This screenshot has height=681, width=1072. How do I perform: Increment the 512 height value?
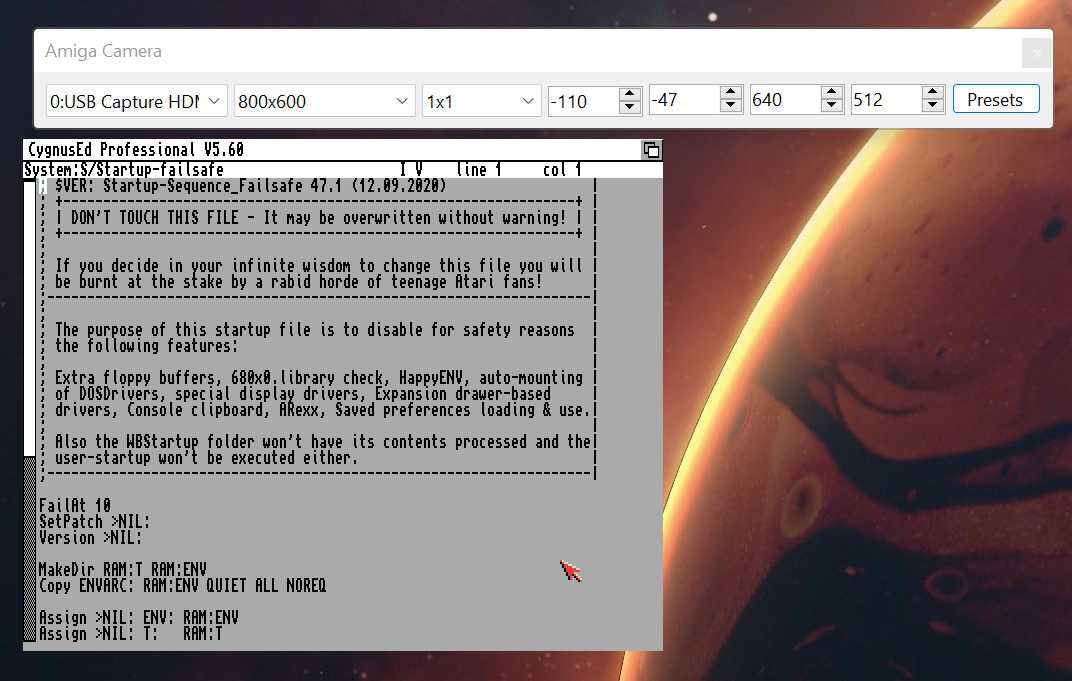click(932, 92)
